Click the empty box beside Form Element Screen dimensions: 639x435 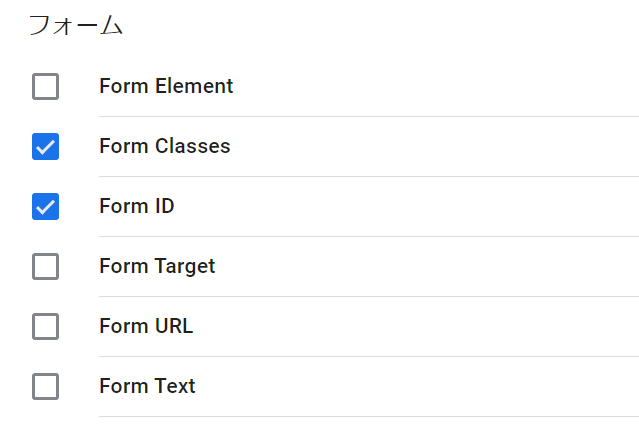point(45,87)
